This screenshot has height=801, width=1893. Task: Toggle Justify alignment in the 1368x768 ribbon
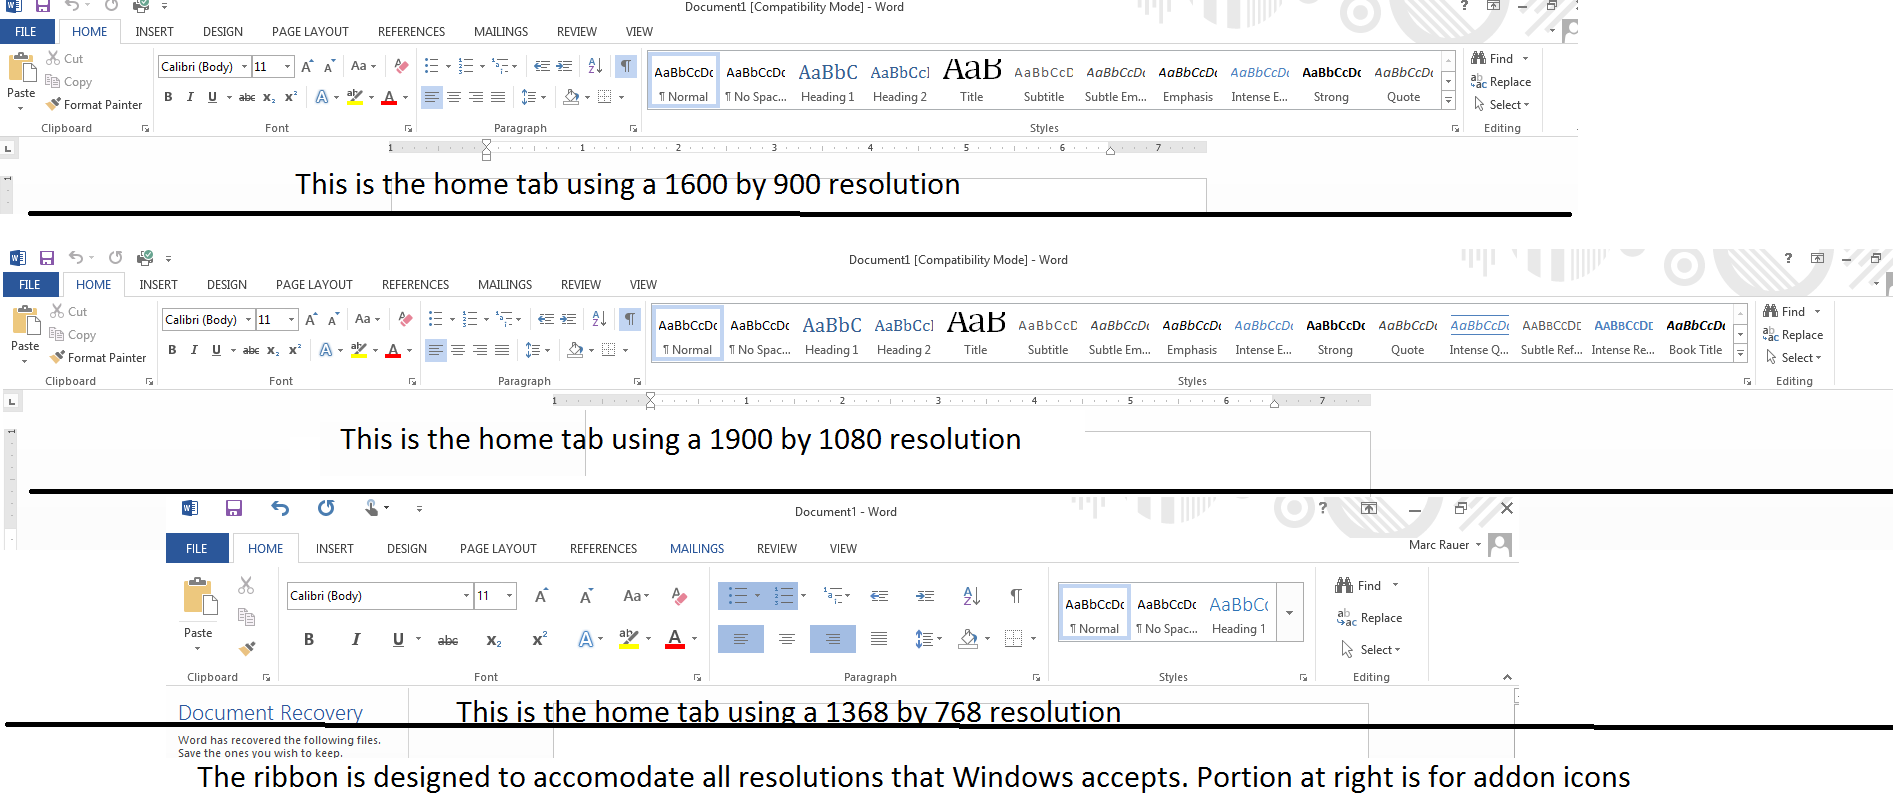tap(879, 639)
